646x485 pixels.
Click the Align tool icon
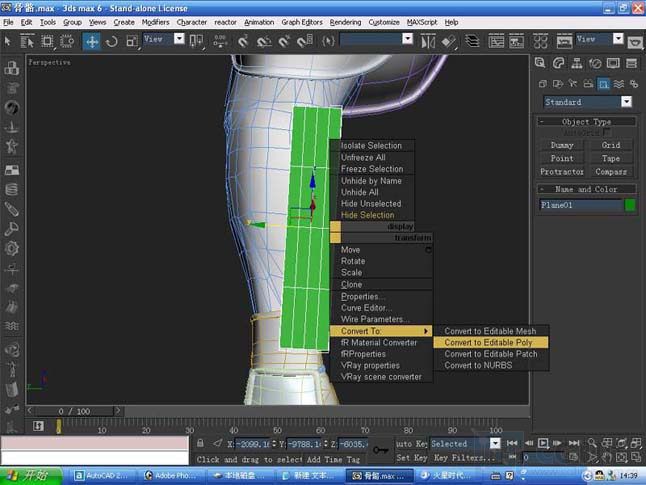(x=449, y=41)
